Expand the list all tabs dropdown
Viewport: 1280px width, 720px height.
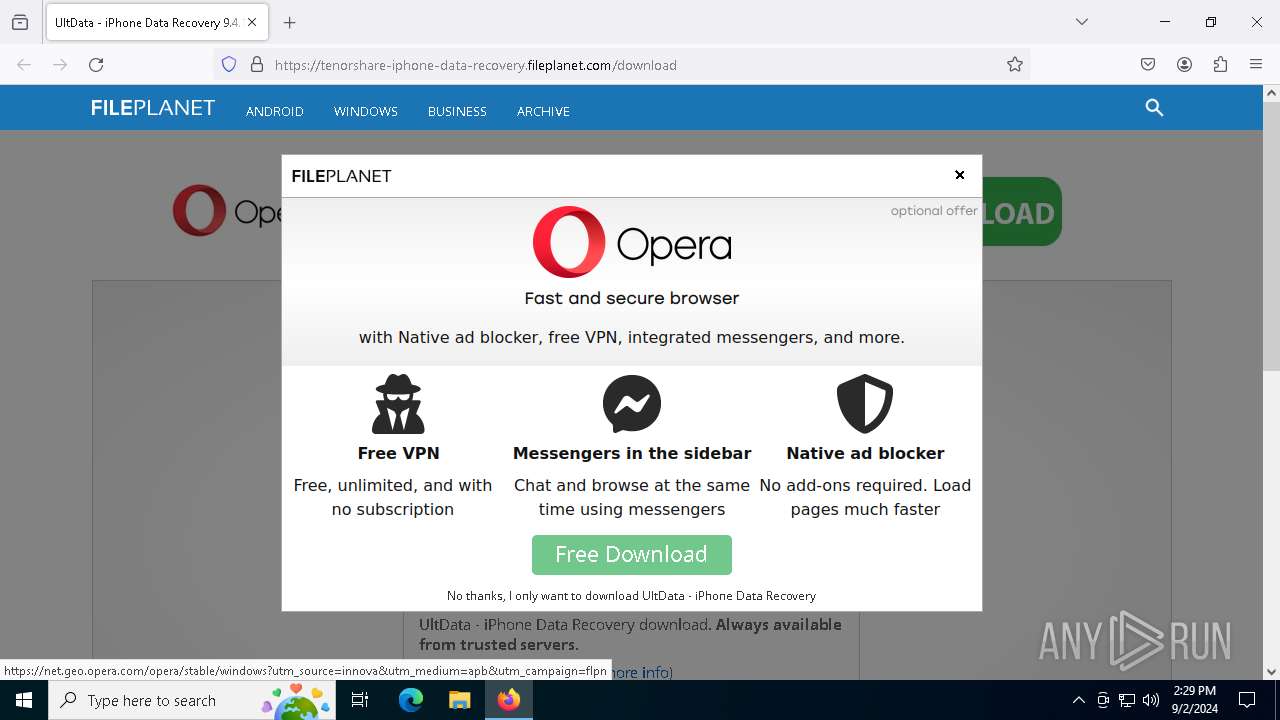click(1082, 22)
